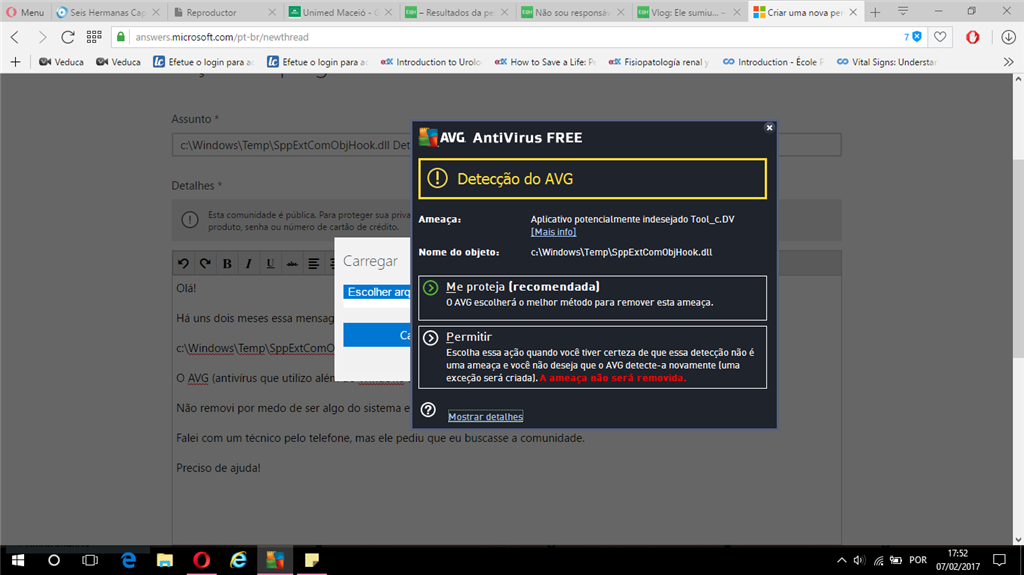Click the address bar URL field
The height and width of the screenshot is (575, 1024).
[x=516, y=37]
